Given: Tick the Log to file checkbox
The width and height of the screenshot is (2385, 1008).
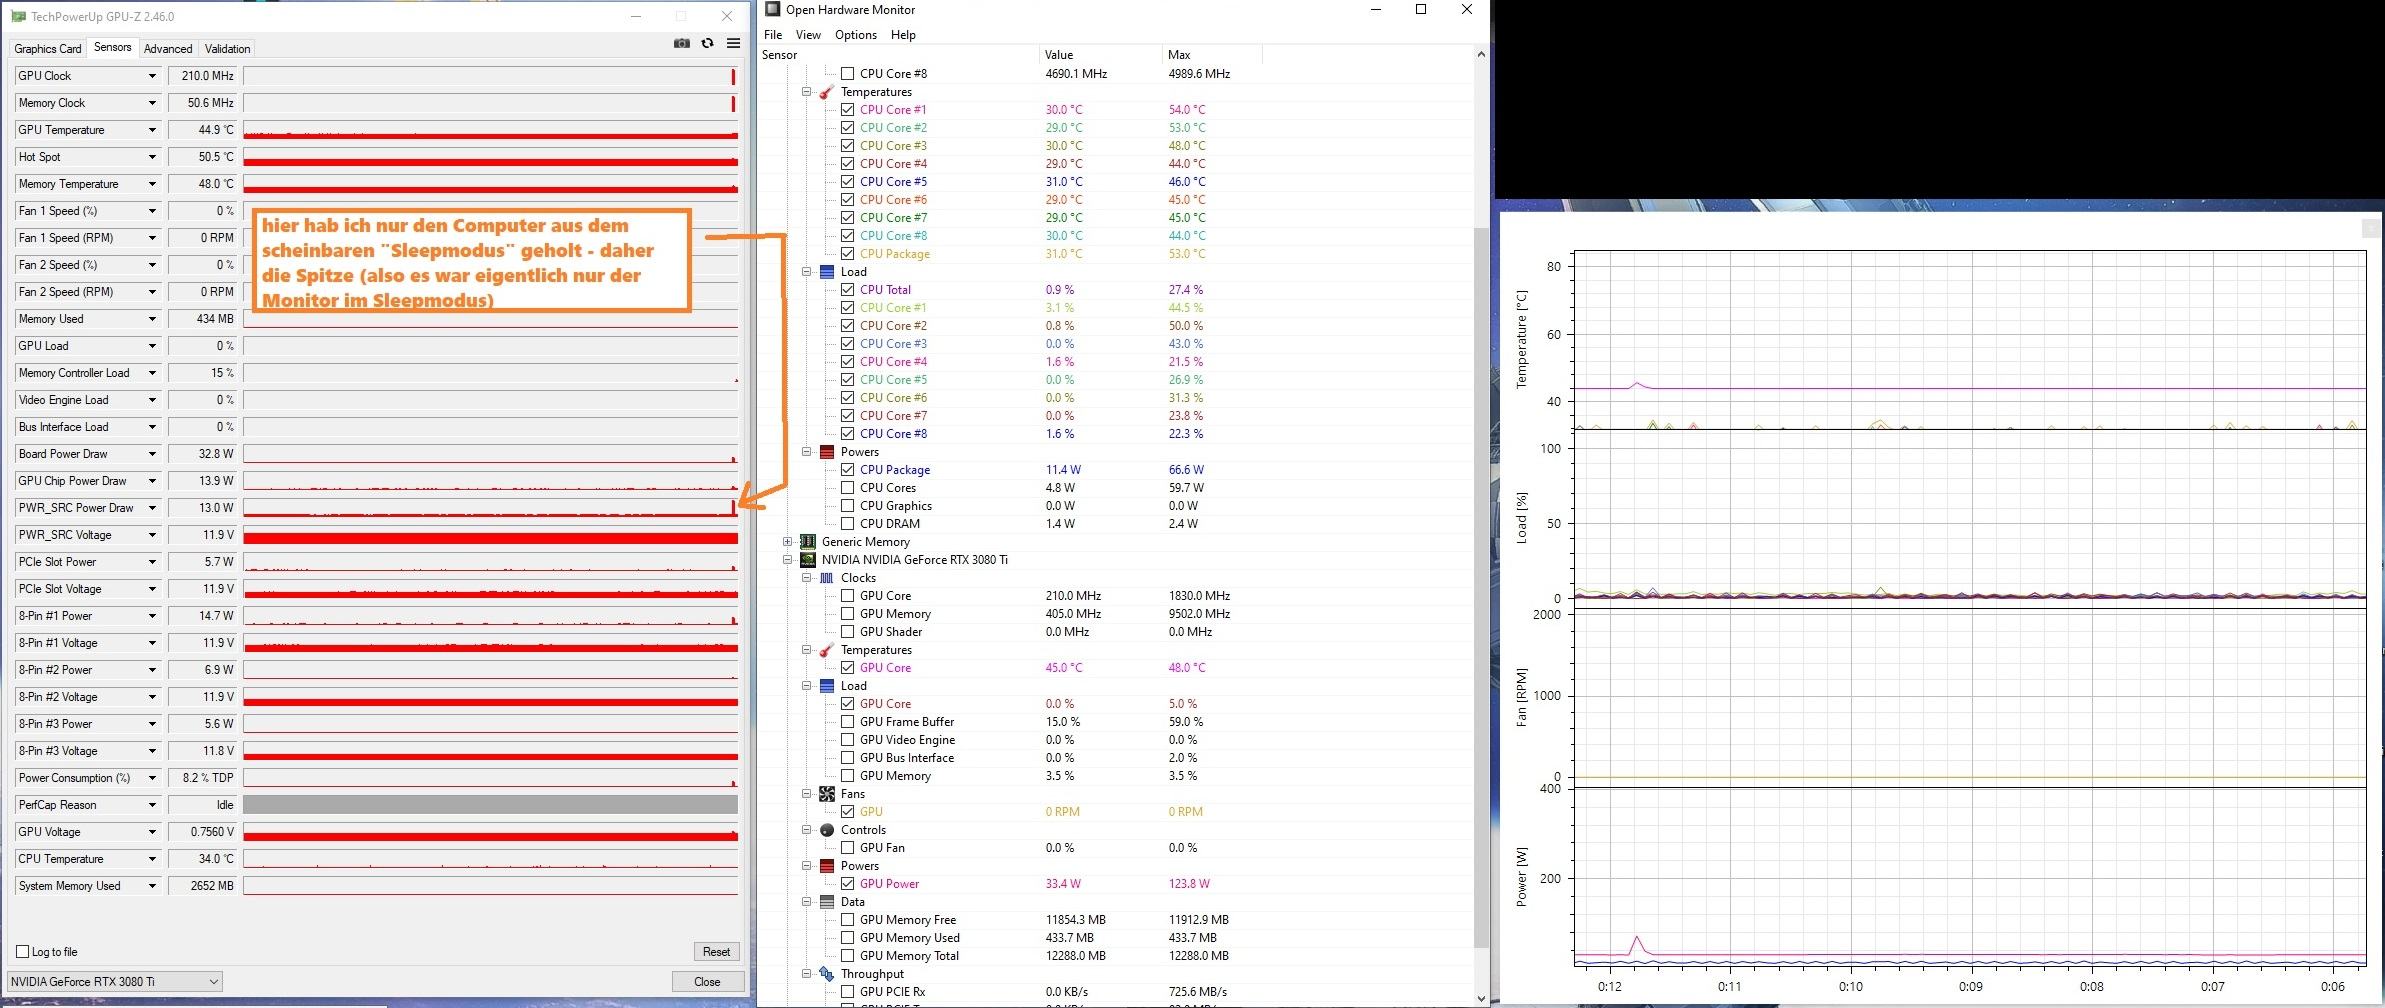Looking at the screenshot, I should coord(22,952).
